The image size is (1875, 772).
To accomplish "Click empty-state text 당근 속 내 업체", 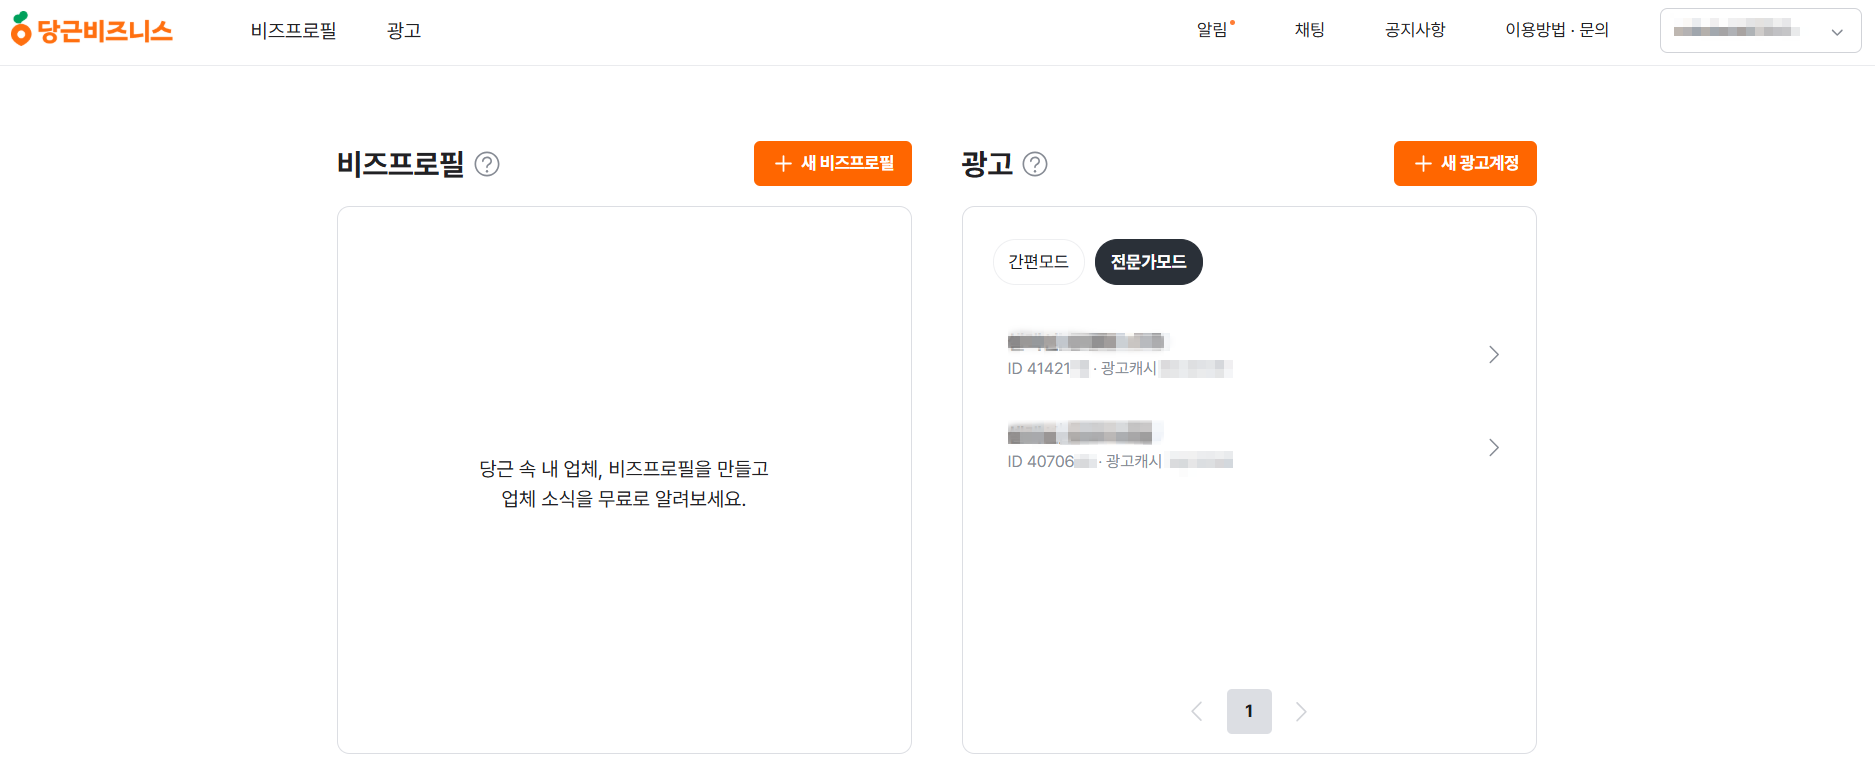I will 624,483.
